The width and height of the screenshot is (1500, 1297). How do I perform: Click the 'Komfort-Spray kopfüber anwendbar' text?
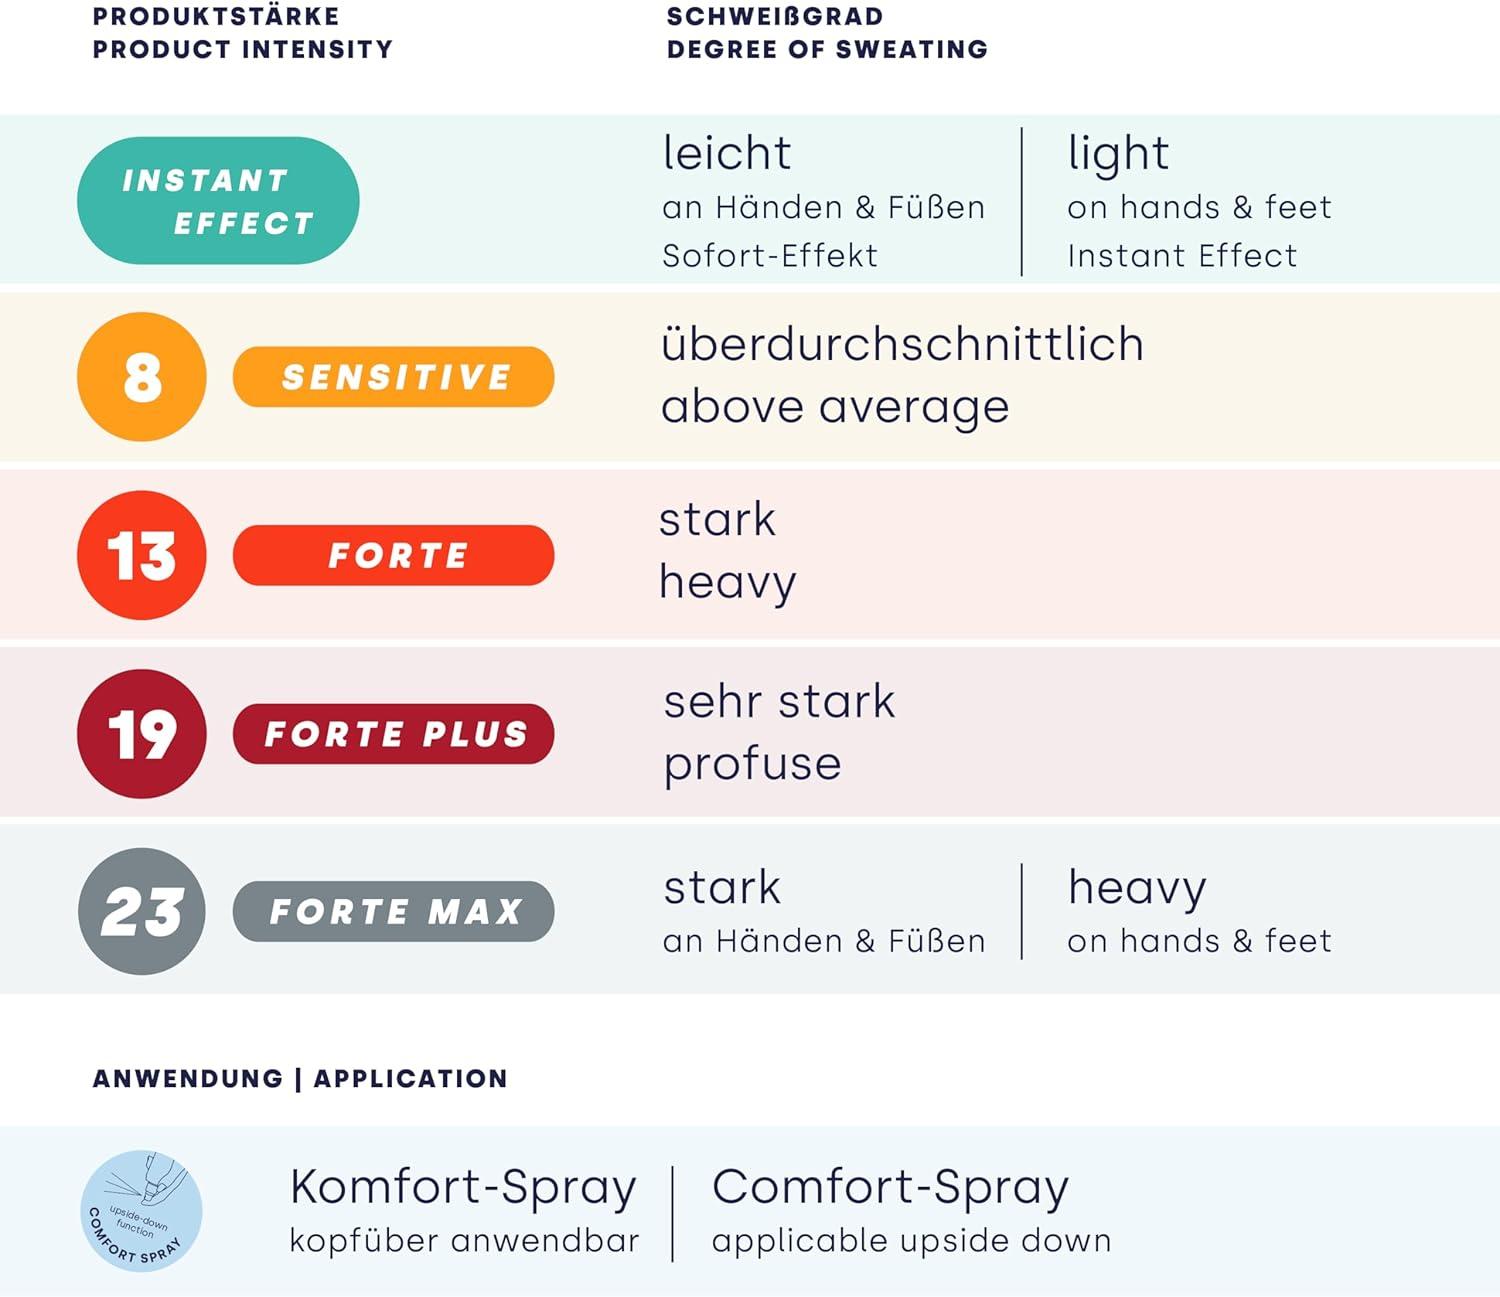click(x=464, y=1211)
